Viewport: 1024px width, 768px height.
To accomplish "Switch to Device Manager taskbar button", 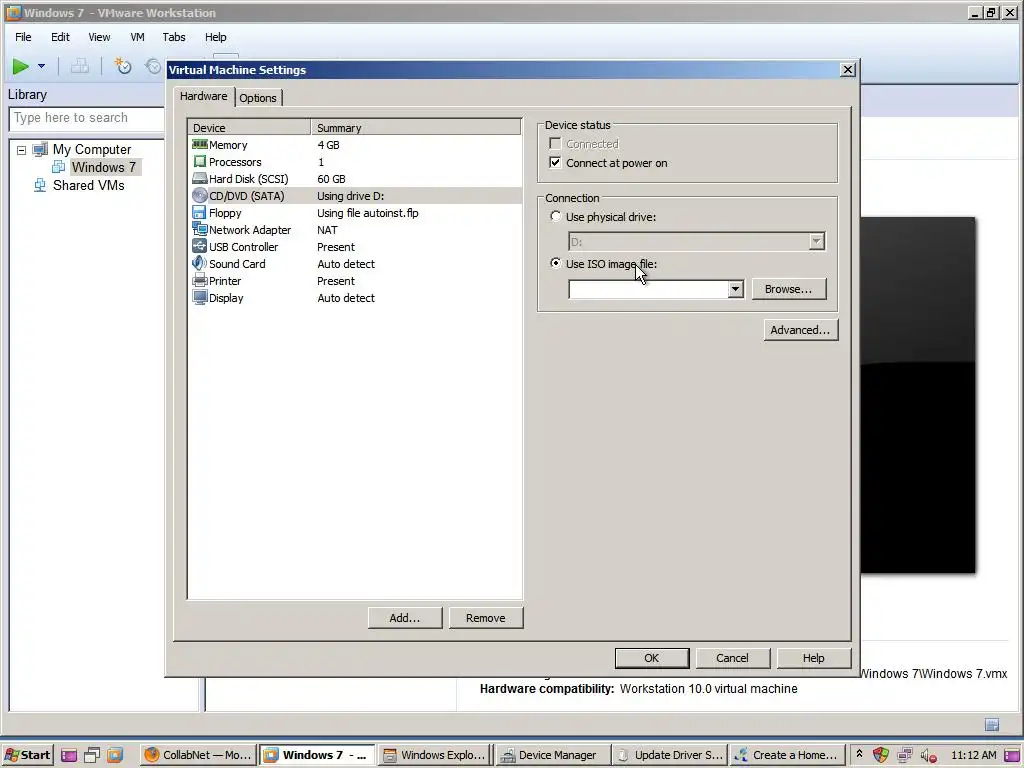I will pos(553,755).
